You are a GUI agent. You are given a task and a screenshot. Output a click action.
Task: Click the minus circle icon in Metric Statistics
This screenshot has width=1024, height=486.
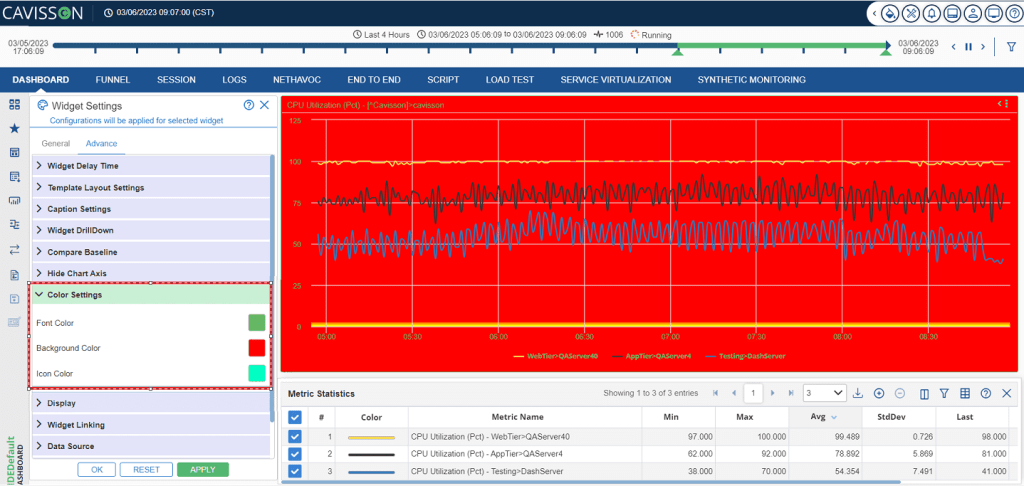click(x=899, y=393)
